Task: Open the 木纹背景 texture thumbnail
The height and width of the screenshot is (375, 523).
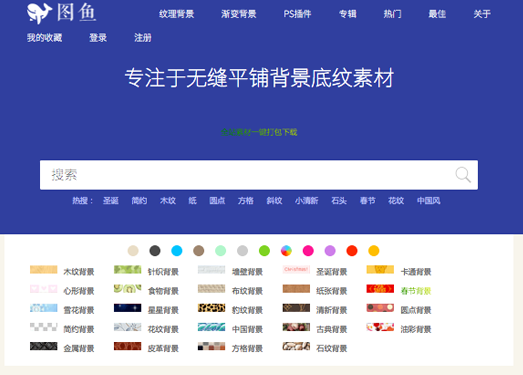Action: pyautogui.click(x=44, y=270)
